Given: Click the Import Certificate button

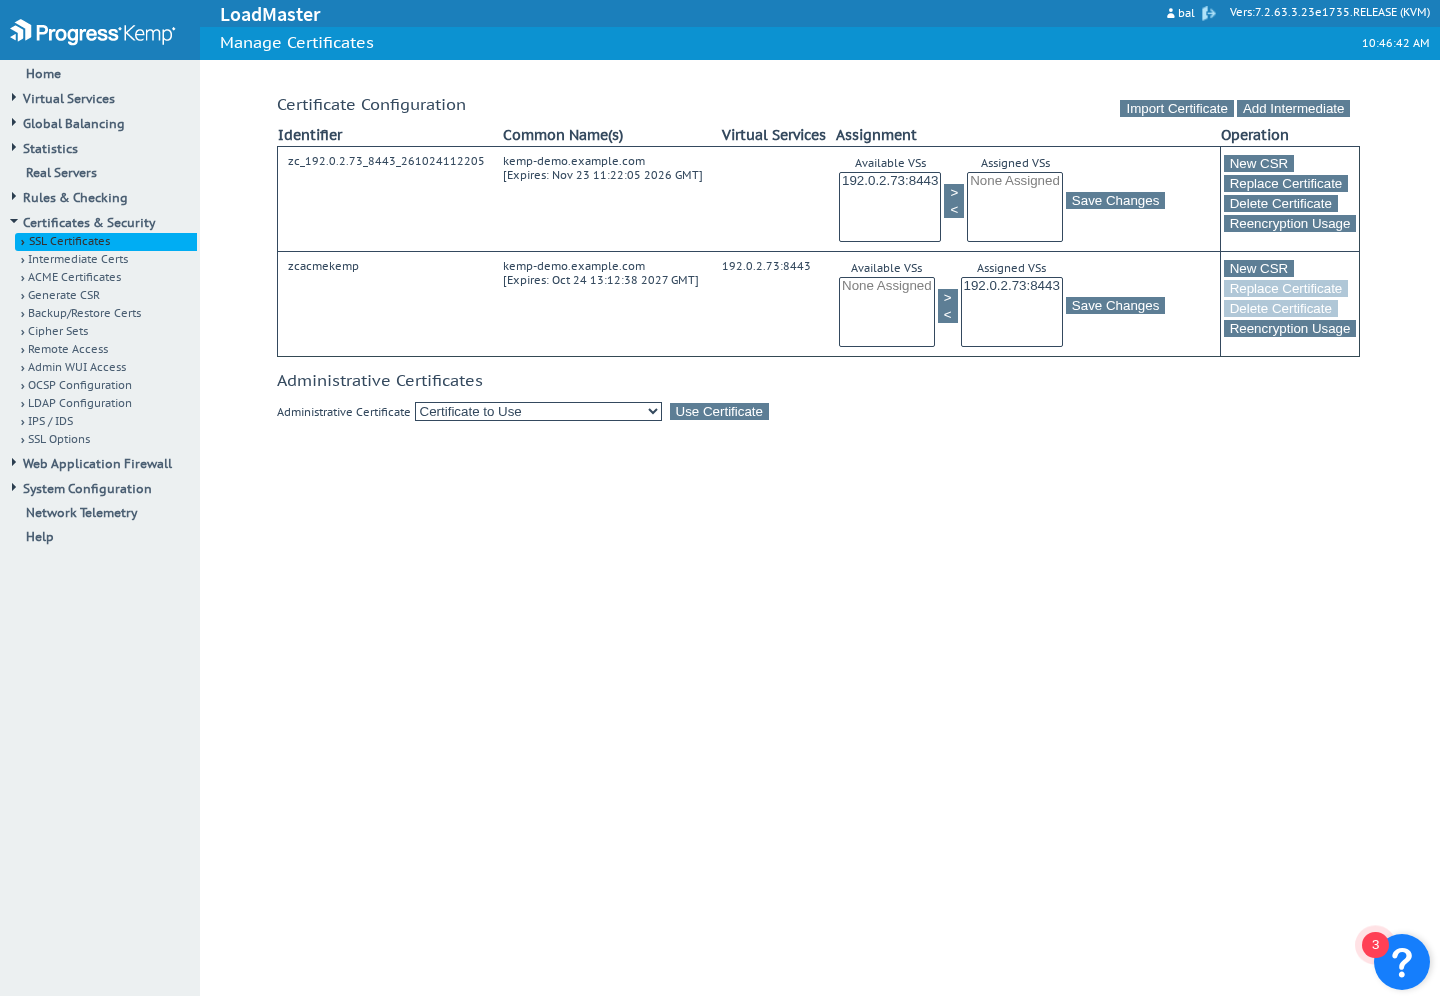Looking at the screenshot, I should pyautogui.click(x=1177, y=109).
